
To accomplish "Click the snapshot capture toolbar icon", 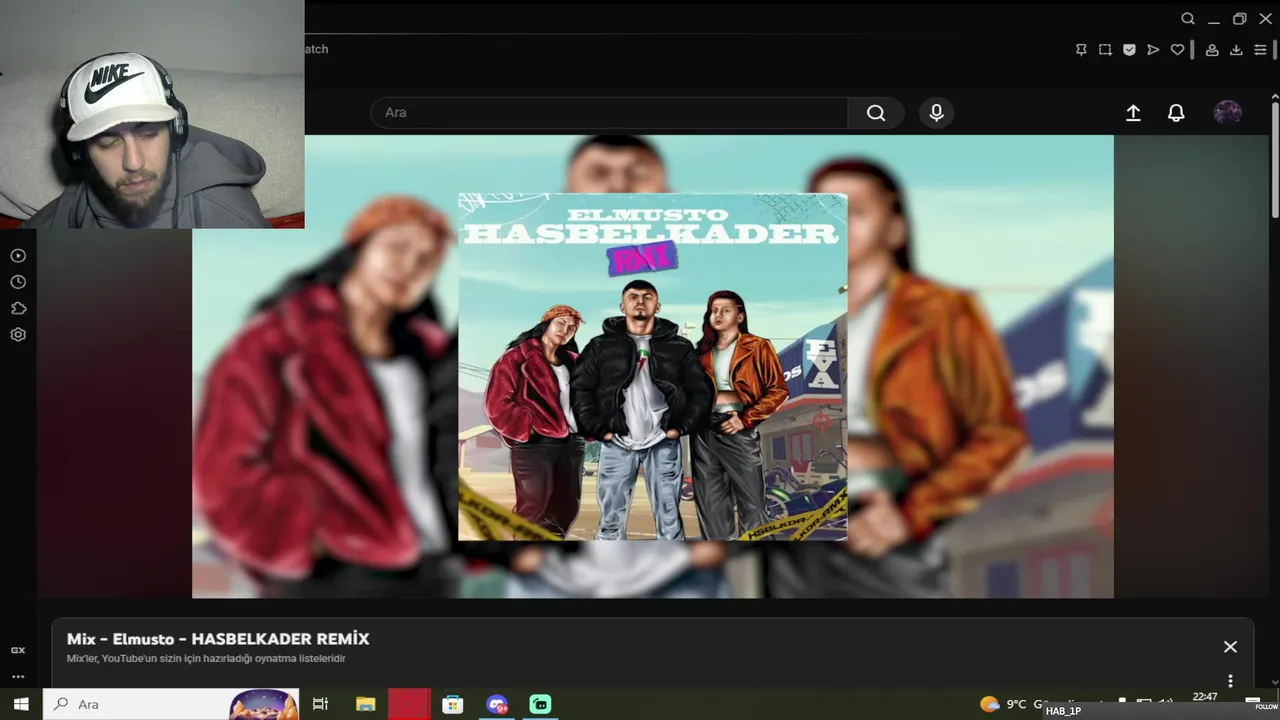I will [x=1105, y=50].
